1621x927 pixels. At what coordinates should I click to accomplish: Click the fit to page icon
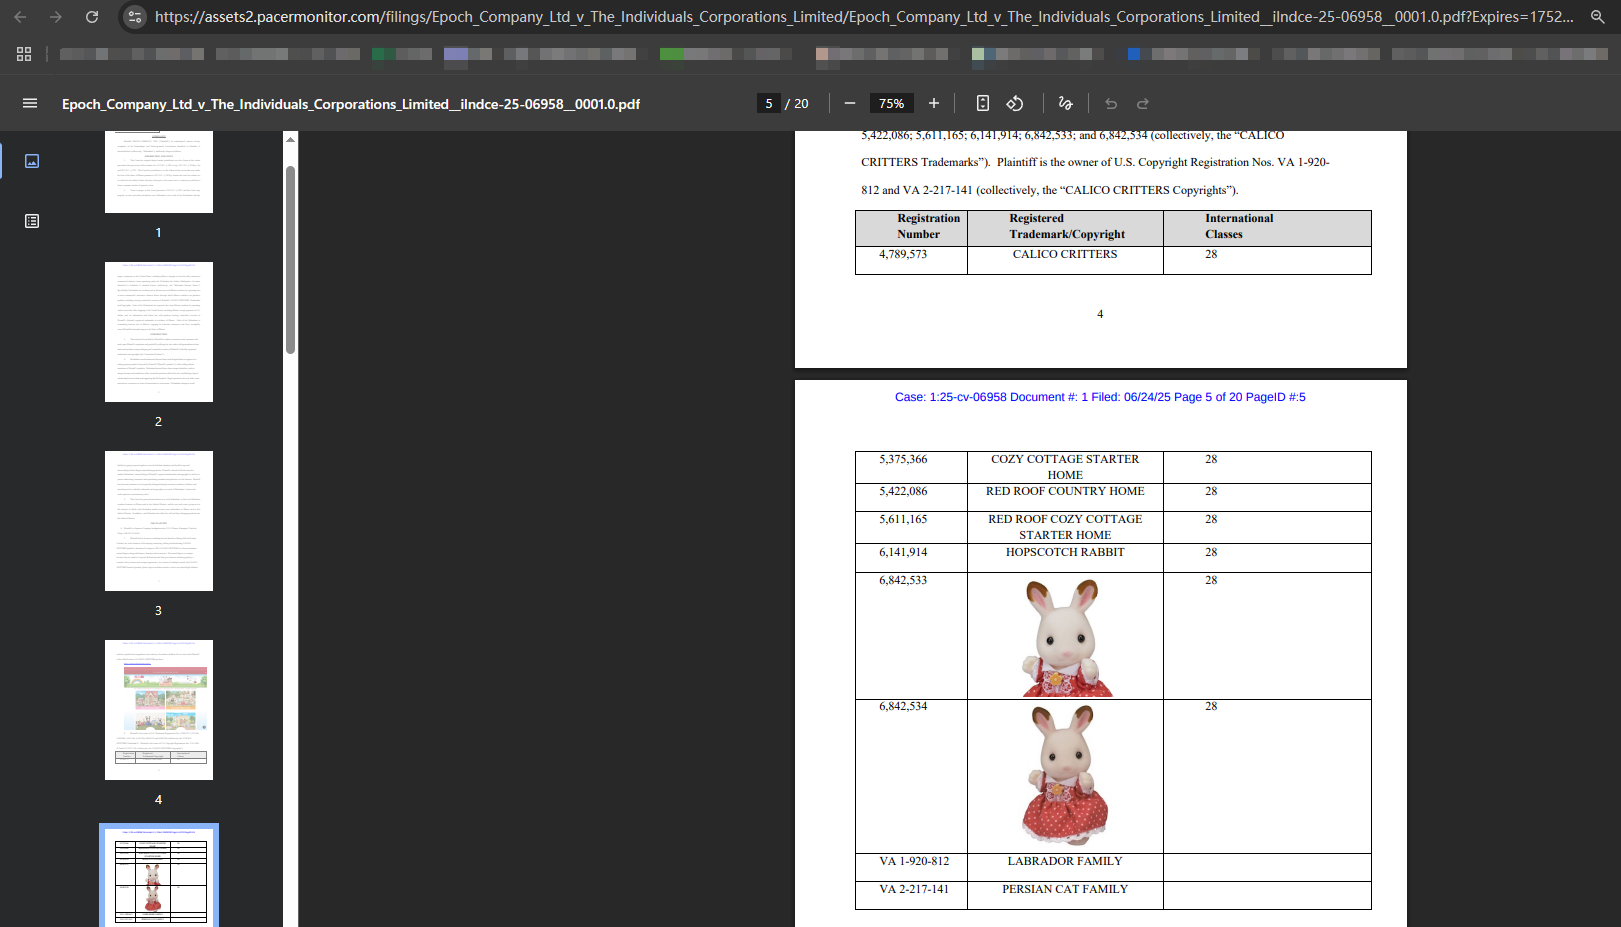(983, 103)
